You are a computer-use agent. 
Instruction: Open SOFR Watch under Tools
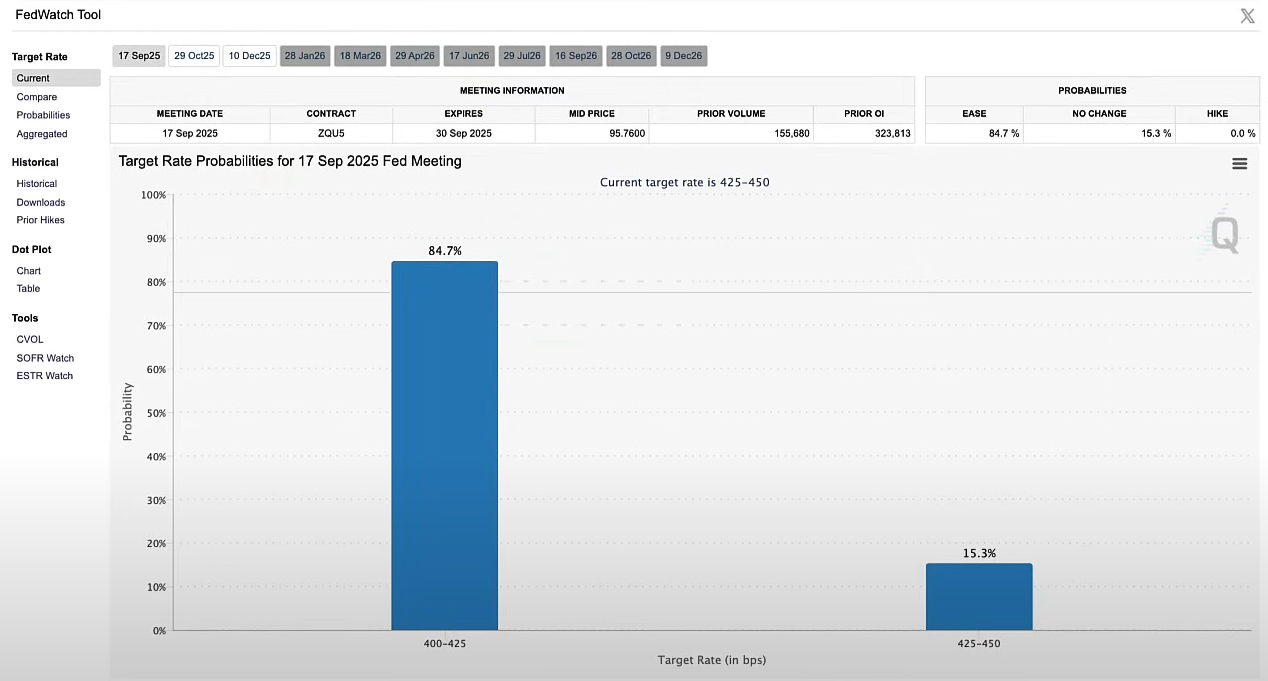click(45, 358)
